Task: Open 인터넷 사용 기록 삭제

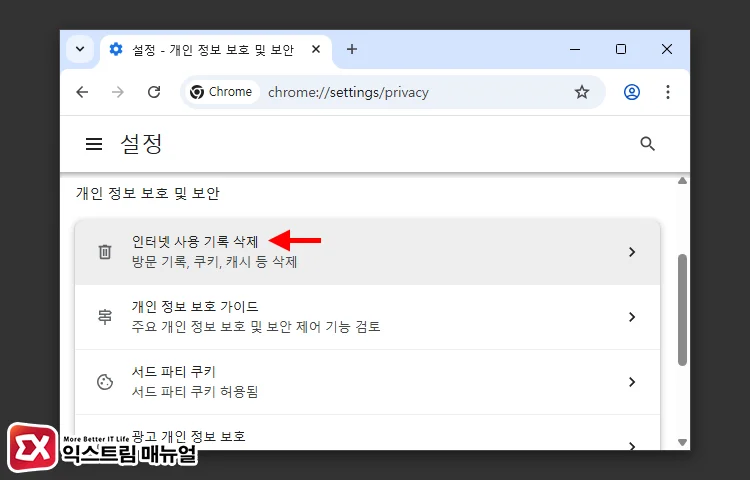Action: point(367,252)
